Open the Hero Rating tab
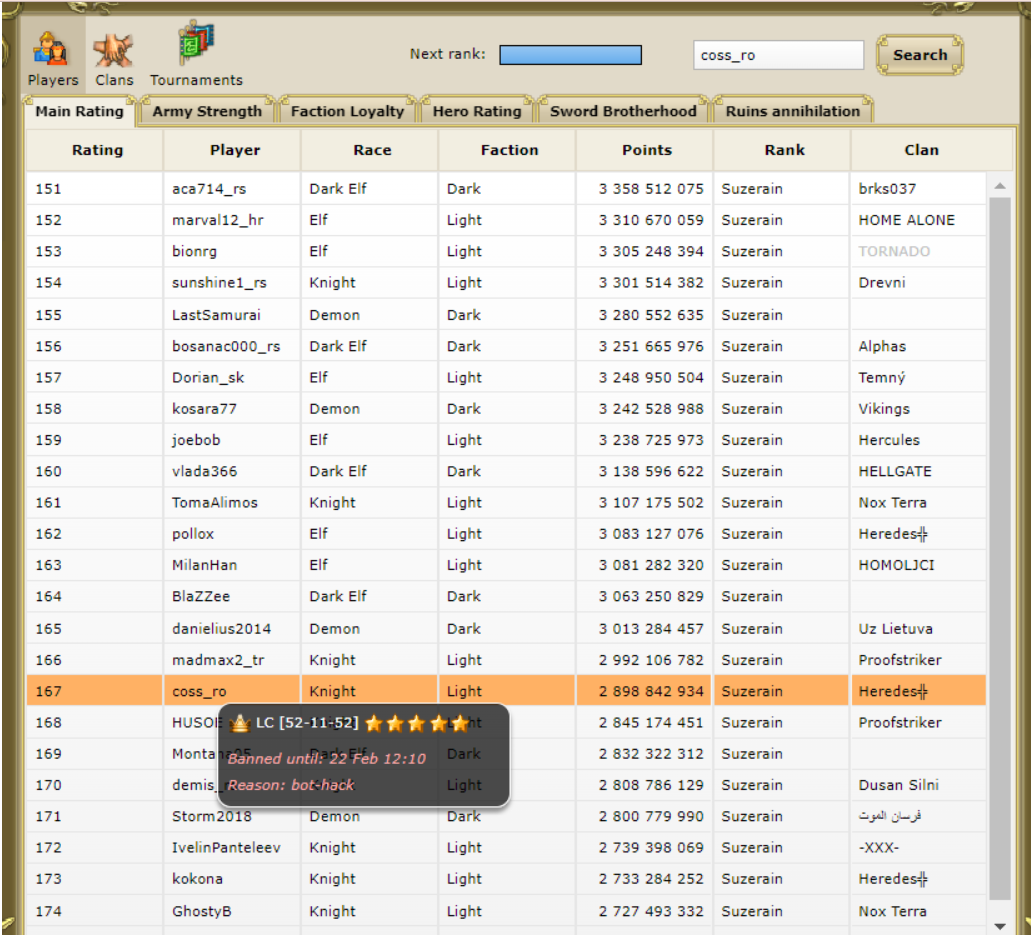Screen dimensions: 1031x935 click(477, 111)
